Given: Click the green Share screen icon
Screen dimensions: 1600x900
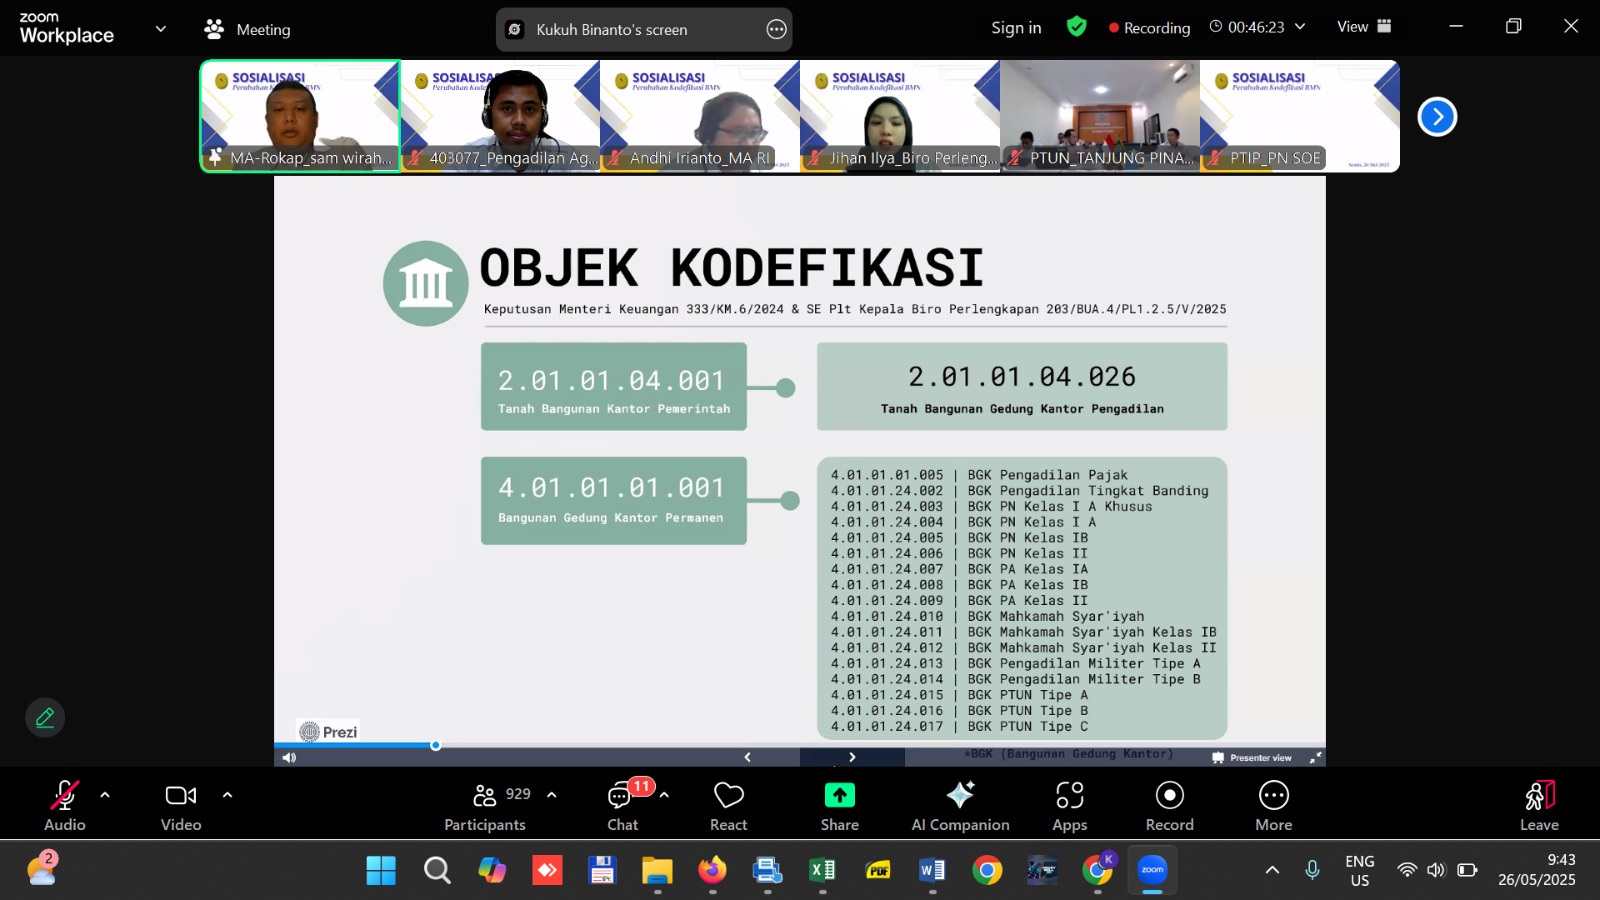Looking at the screenshot, I should [839, 796].
